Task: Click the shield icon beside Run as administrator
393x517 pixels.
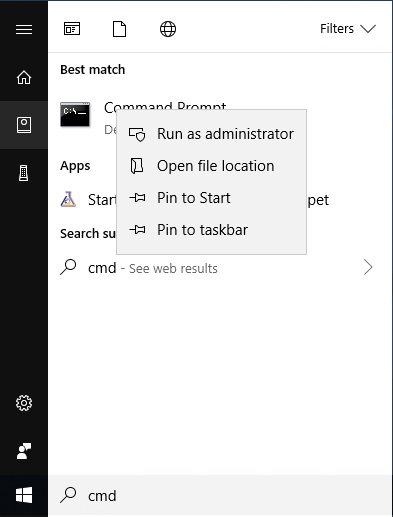Action: tap(137, 134)
